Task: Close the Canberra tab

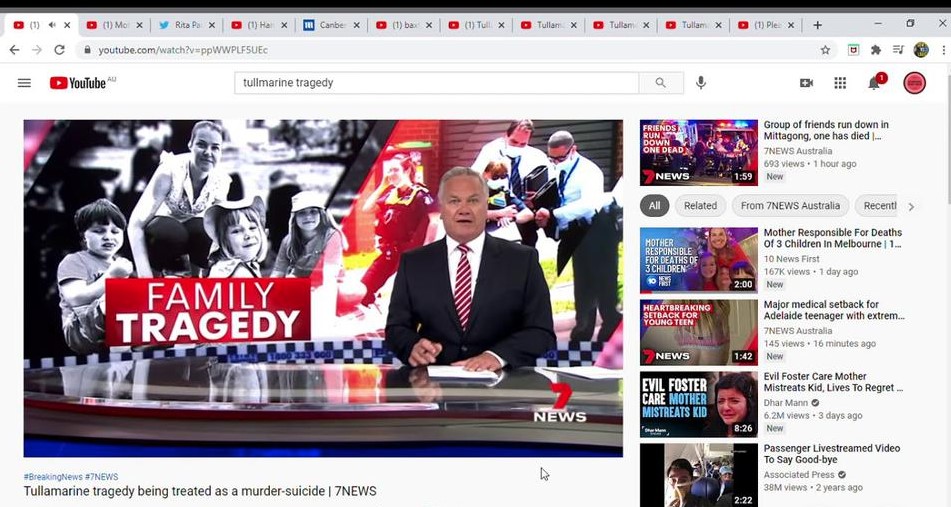Action: coord(357,25)
